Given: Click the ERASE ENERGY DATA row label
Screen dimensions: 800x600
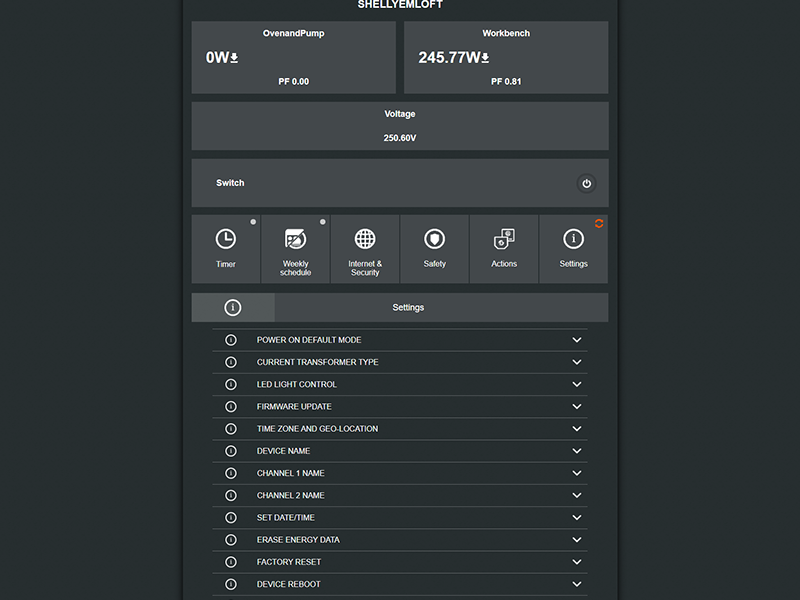Looking at the screenshot, I should (298, 540).
